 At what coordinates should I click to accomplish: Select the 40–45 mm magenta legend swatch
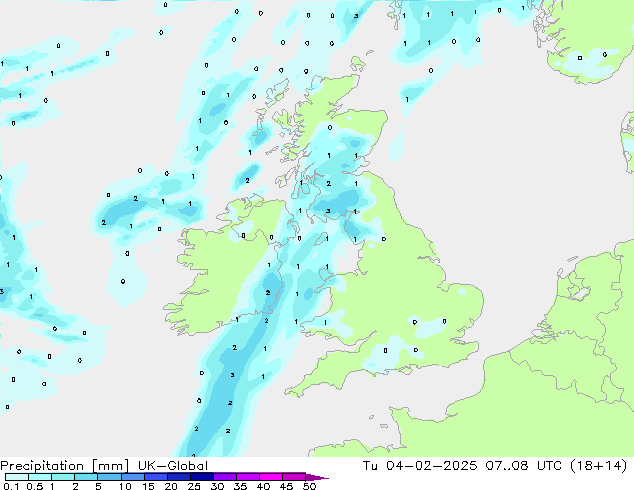coord(271,477)
